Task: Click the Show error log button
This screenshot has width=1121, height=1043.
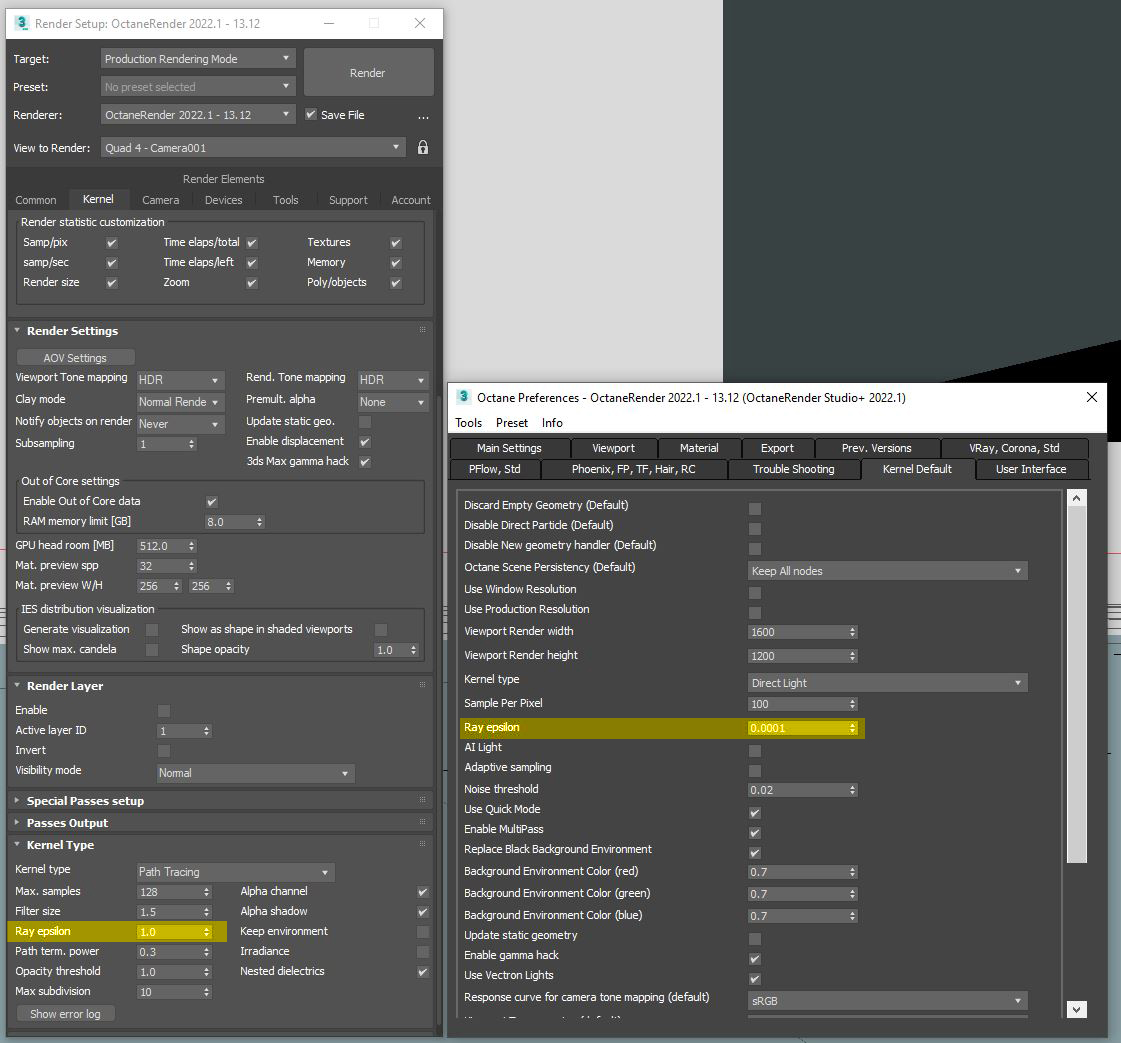Action: [65, 1014]
